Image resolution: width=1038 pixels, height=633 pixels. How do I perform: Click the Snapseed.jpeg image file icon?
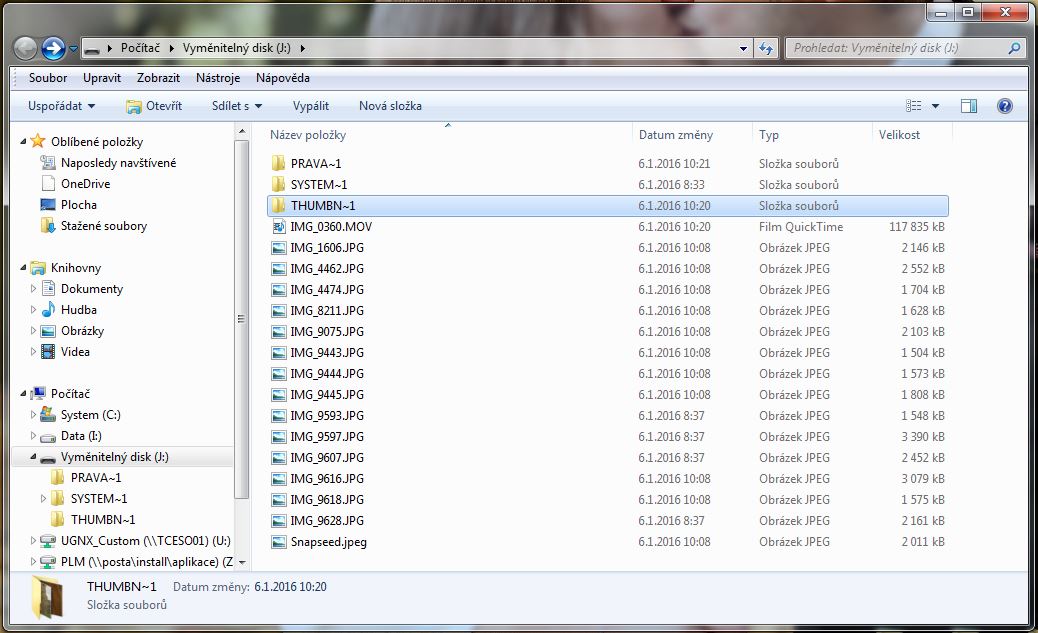tap(278, 542)
